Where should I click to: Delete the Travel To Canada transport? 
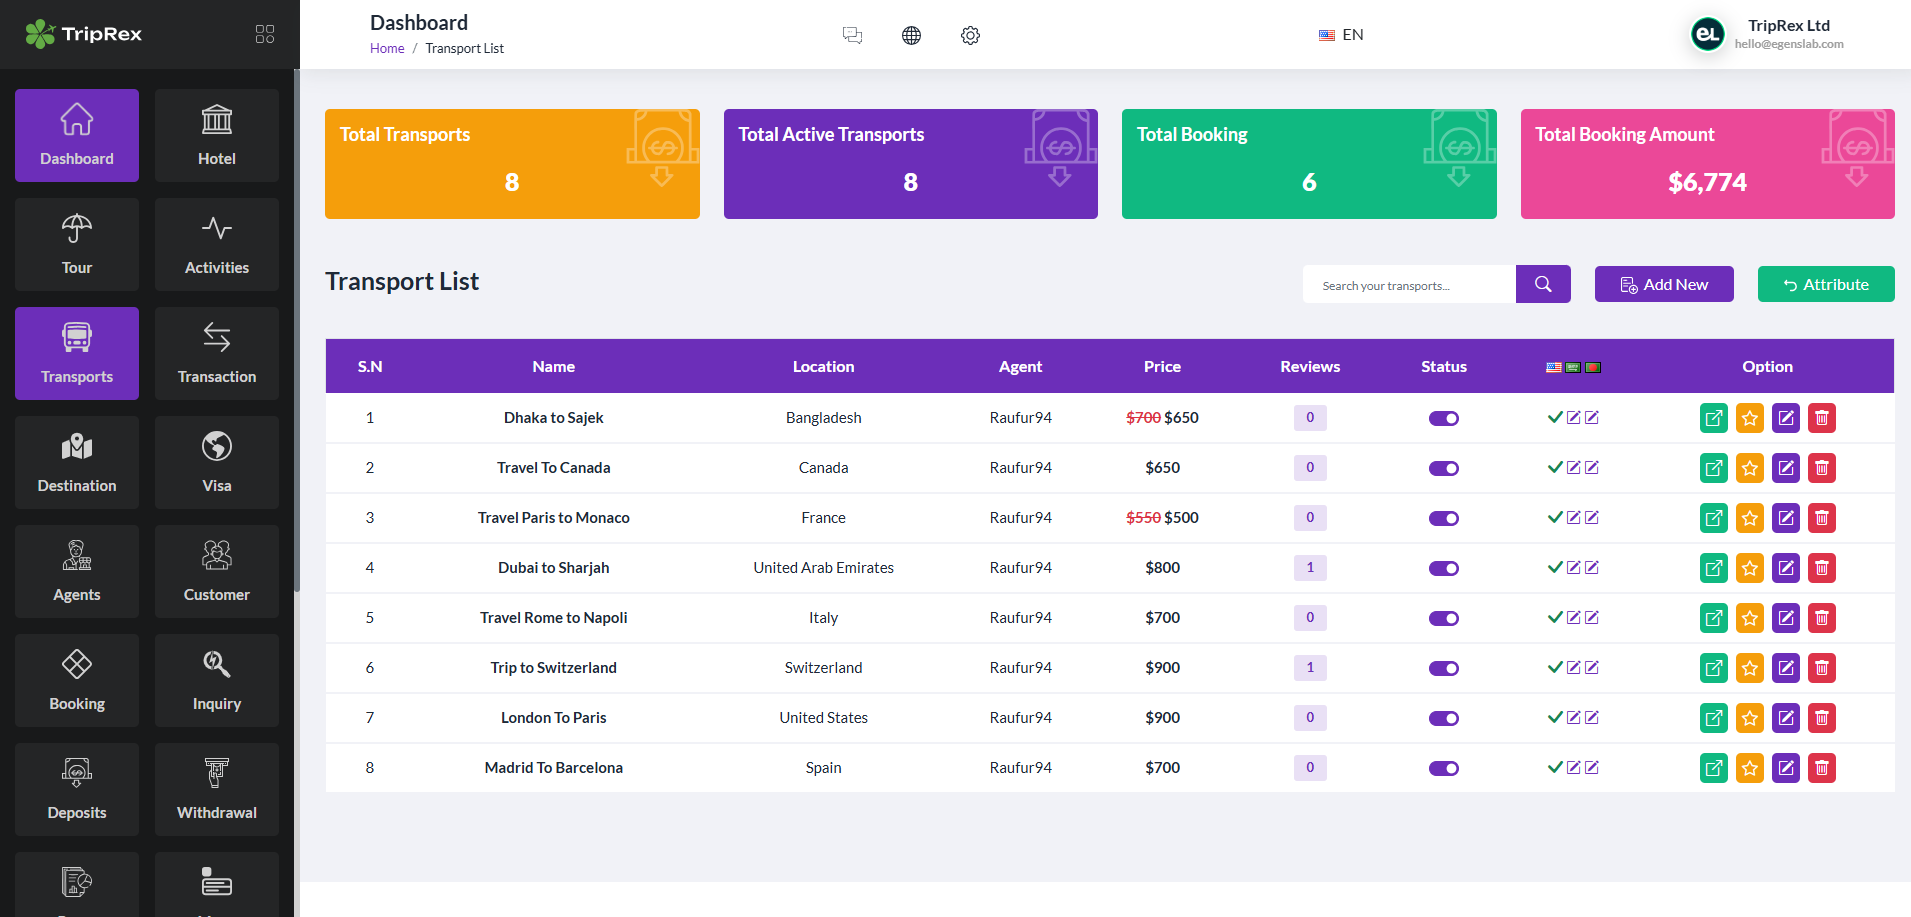tap(1822, 468)
